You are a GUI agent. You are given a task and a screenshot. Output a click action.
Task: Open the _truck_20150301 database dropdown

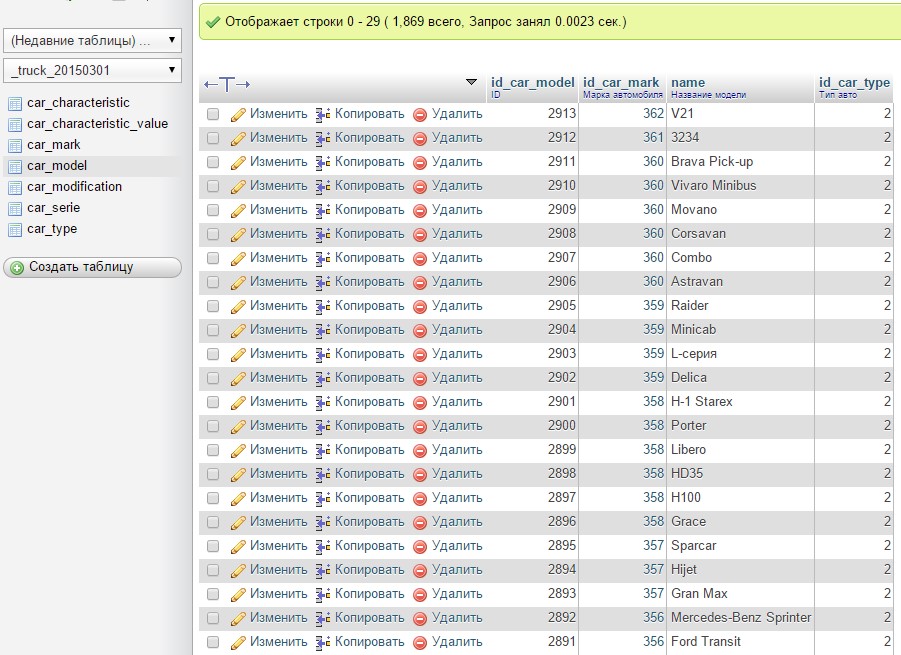(93, 70)
